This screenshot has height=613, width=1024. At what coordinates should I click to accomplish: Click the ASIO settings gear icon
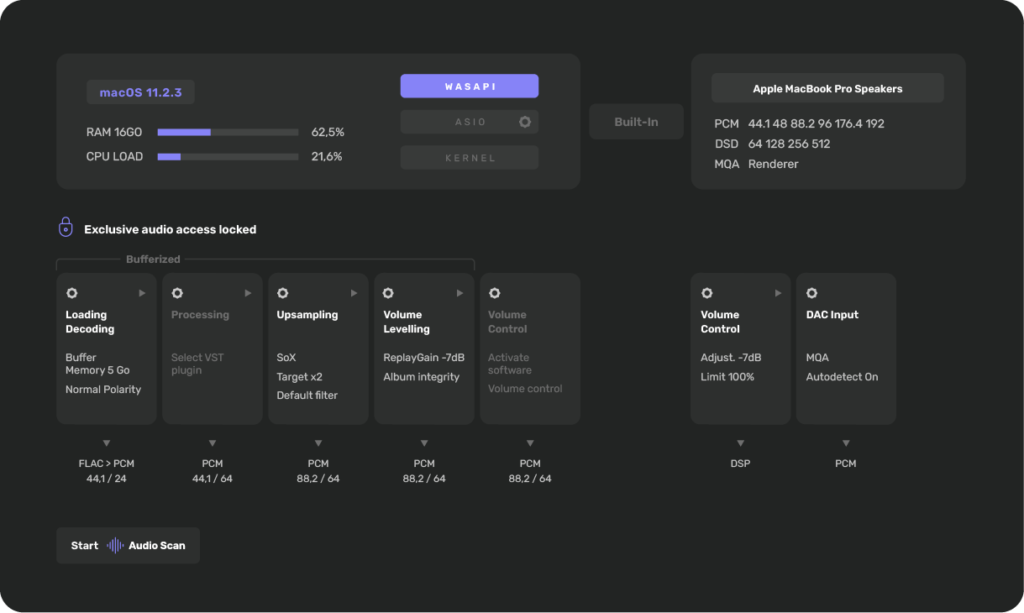tap(525, 122)
